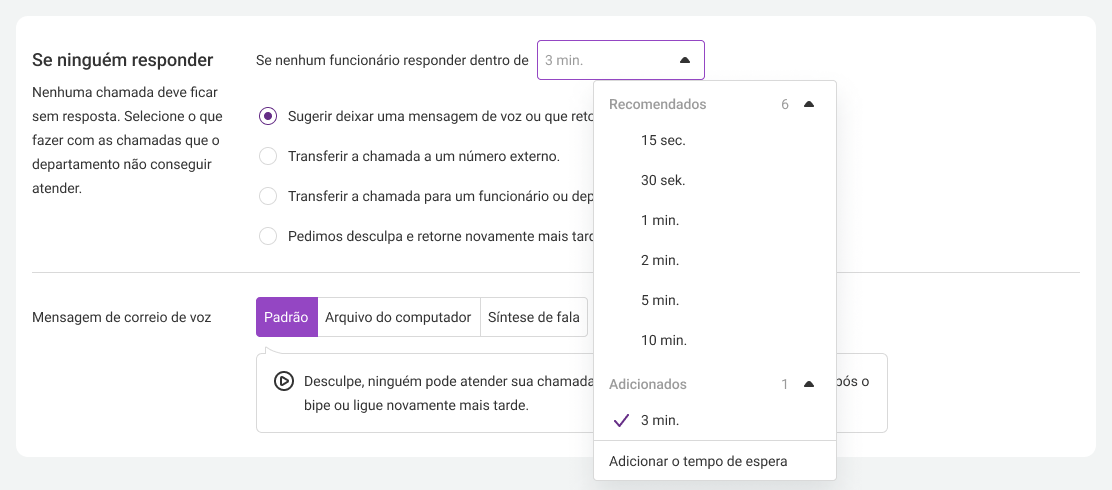Click Adicionar o tempo de espera
1112x490 pixels.
pos(698,462)
